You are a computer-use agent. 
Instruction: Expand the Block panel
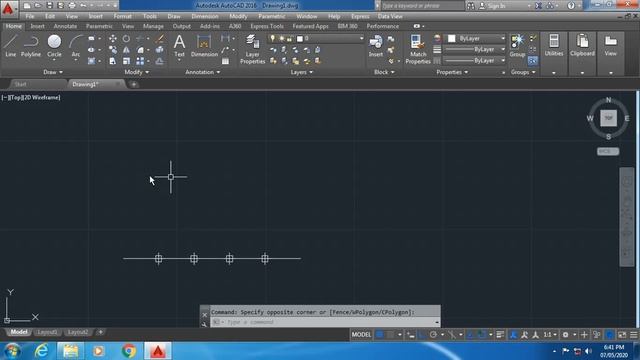(x=384, y=72)
